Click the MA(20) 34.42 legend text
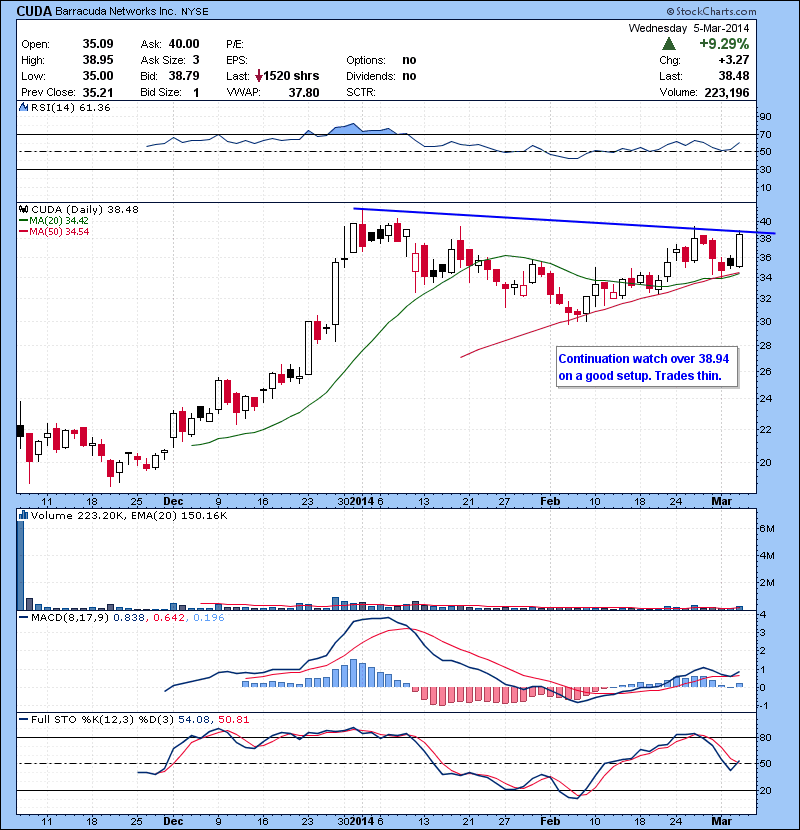This screenshot has width=800, height=830. [59, 221]
